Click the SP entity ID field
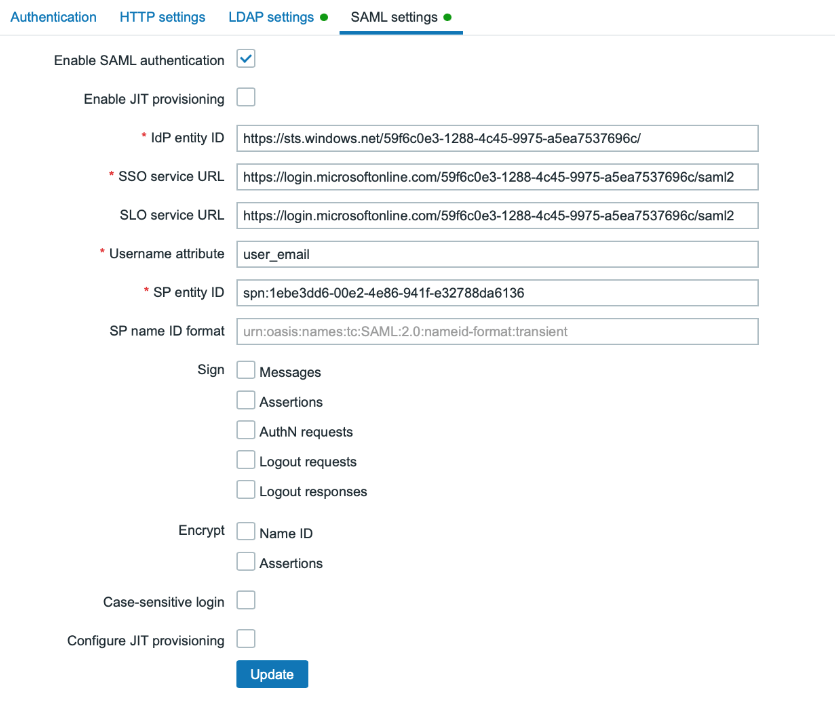This screenshot has height=703, width=835. point(497,293)
